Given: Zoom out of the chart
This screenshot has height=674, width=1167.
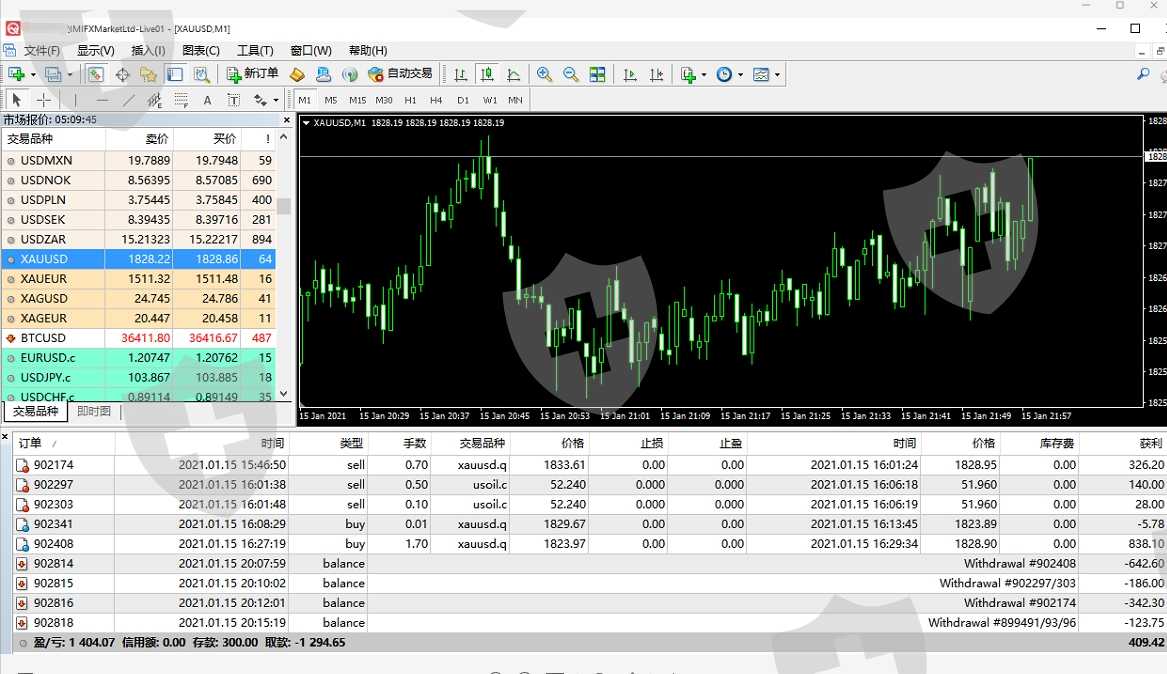Looking at the screenshot, I should (571, 74).
